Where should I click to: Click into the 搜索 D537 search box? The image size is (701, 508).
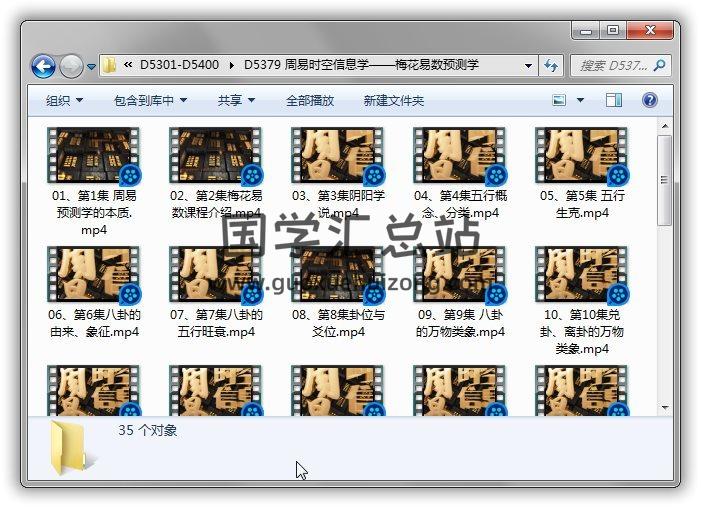point(612,66)
